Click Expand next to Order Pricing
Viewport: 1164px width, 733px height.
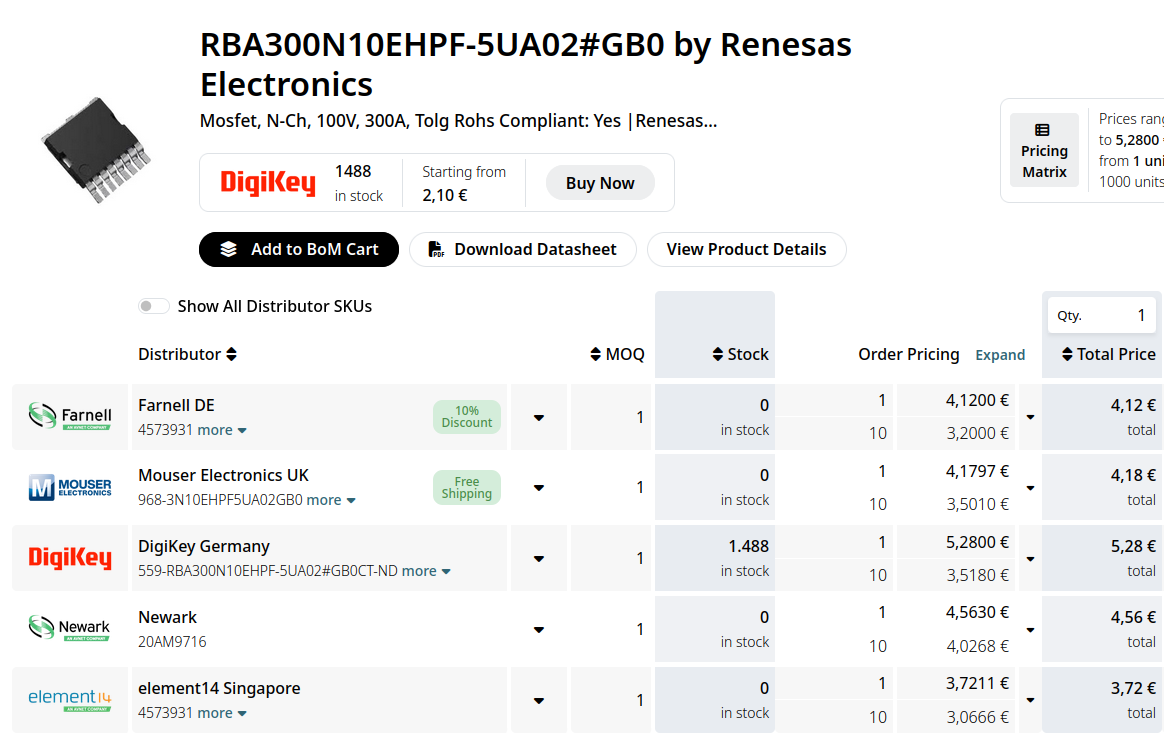(x=1000, y=355)
